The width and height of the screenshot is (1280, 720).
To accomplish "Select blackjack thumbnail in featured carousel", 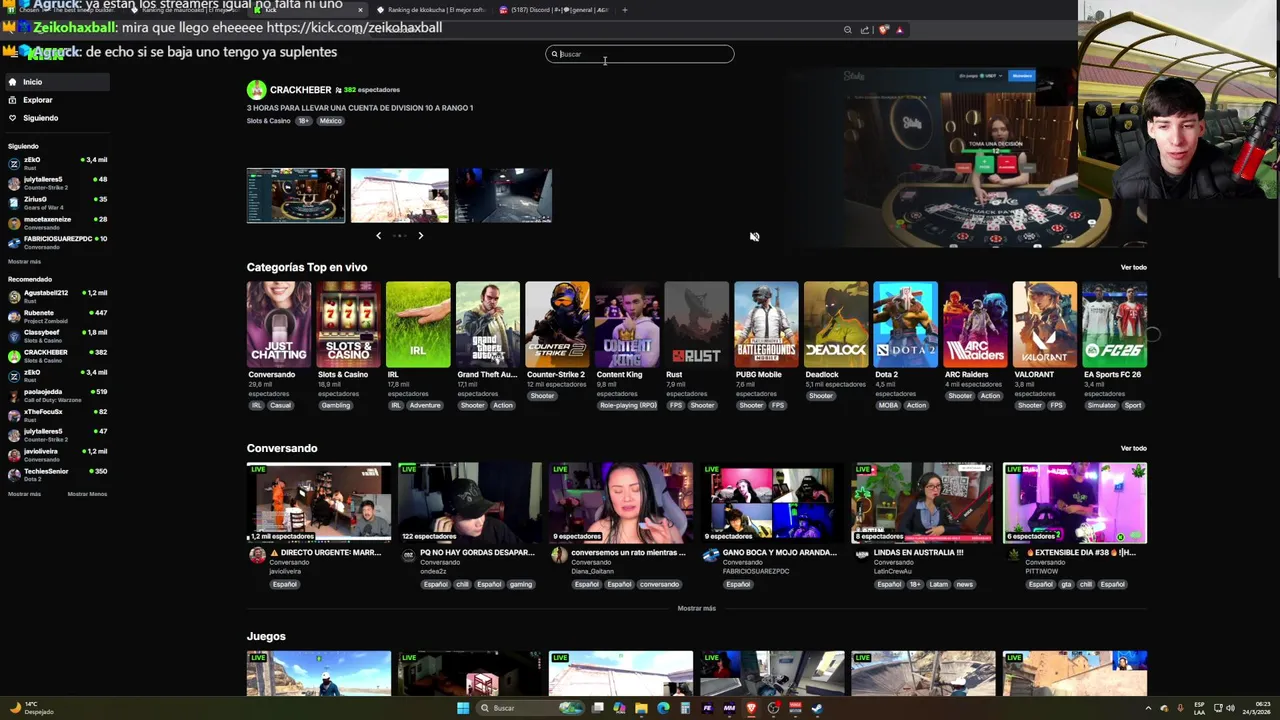I will 296,195.
